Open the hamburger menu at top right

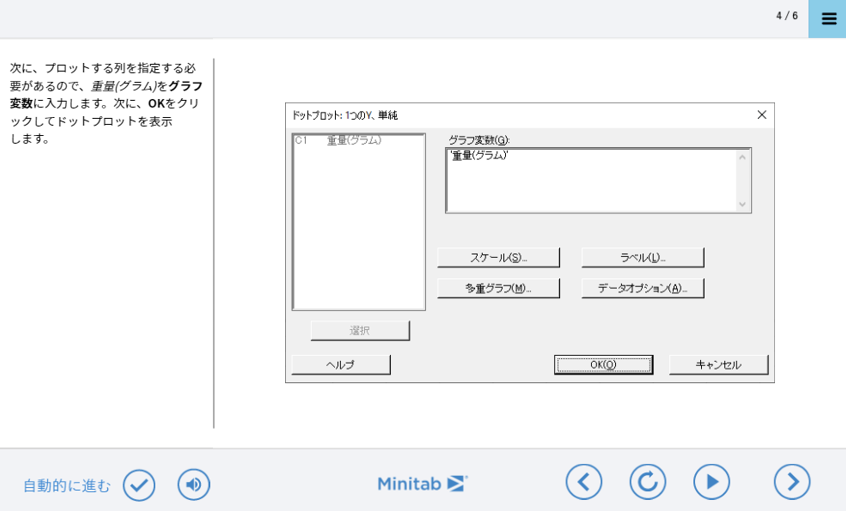[828, 19]
